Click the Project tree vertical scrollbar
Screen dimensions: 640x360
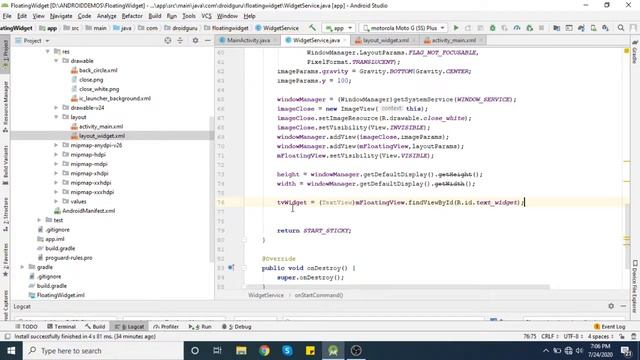211,190
